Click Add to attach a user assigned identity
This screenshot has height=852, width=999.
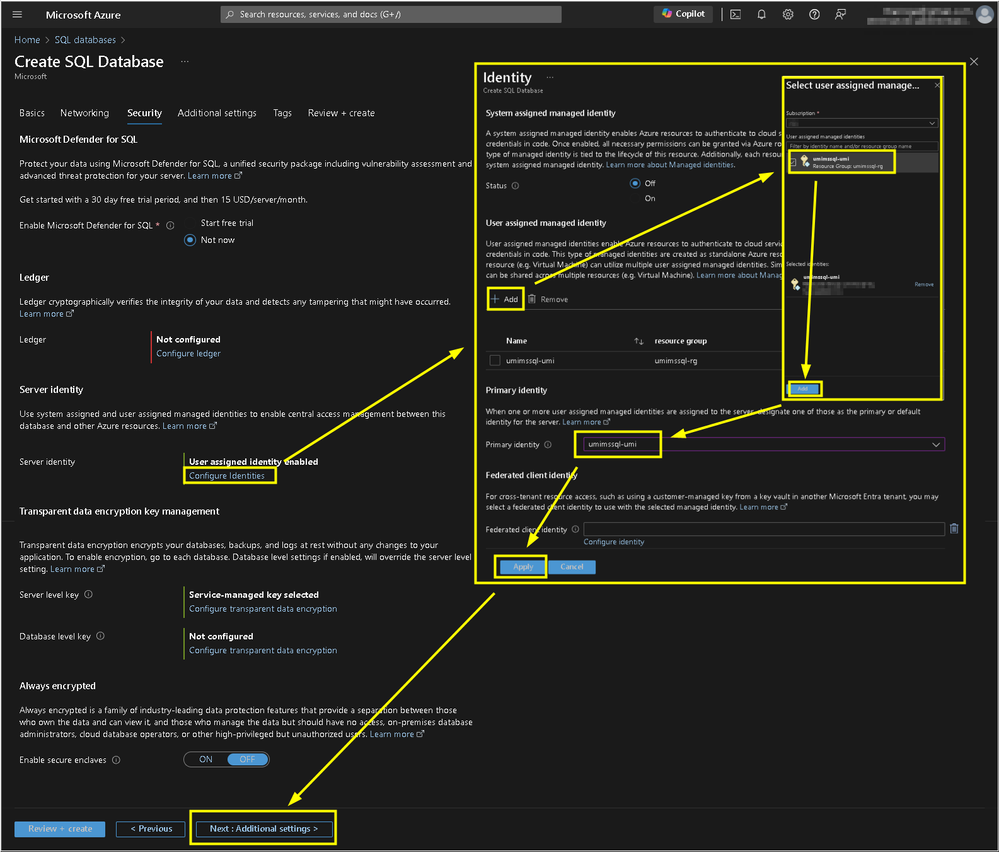click(x=505, y=300)
